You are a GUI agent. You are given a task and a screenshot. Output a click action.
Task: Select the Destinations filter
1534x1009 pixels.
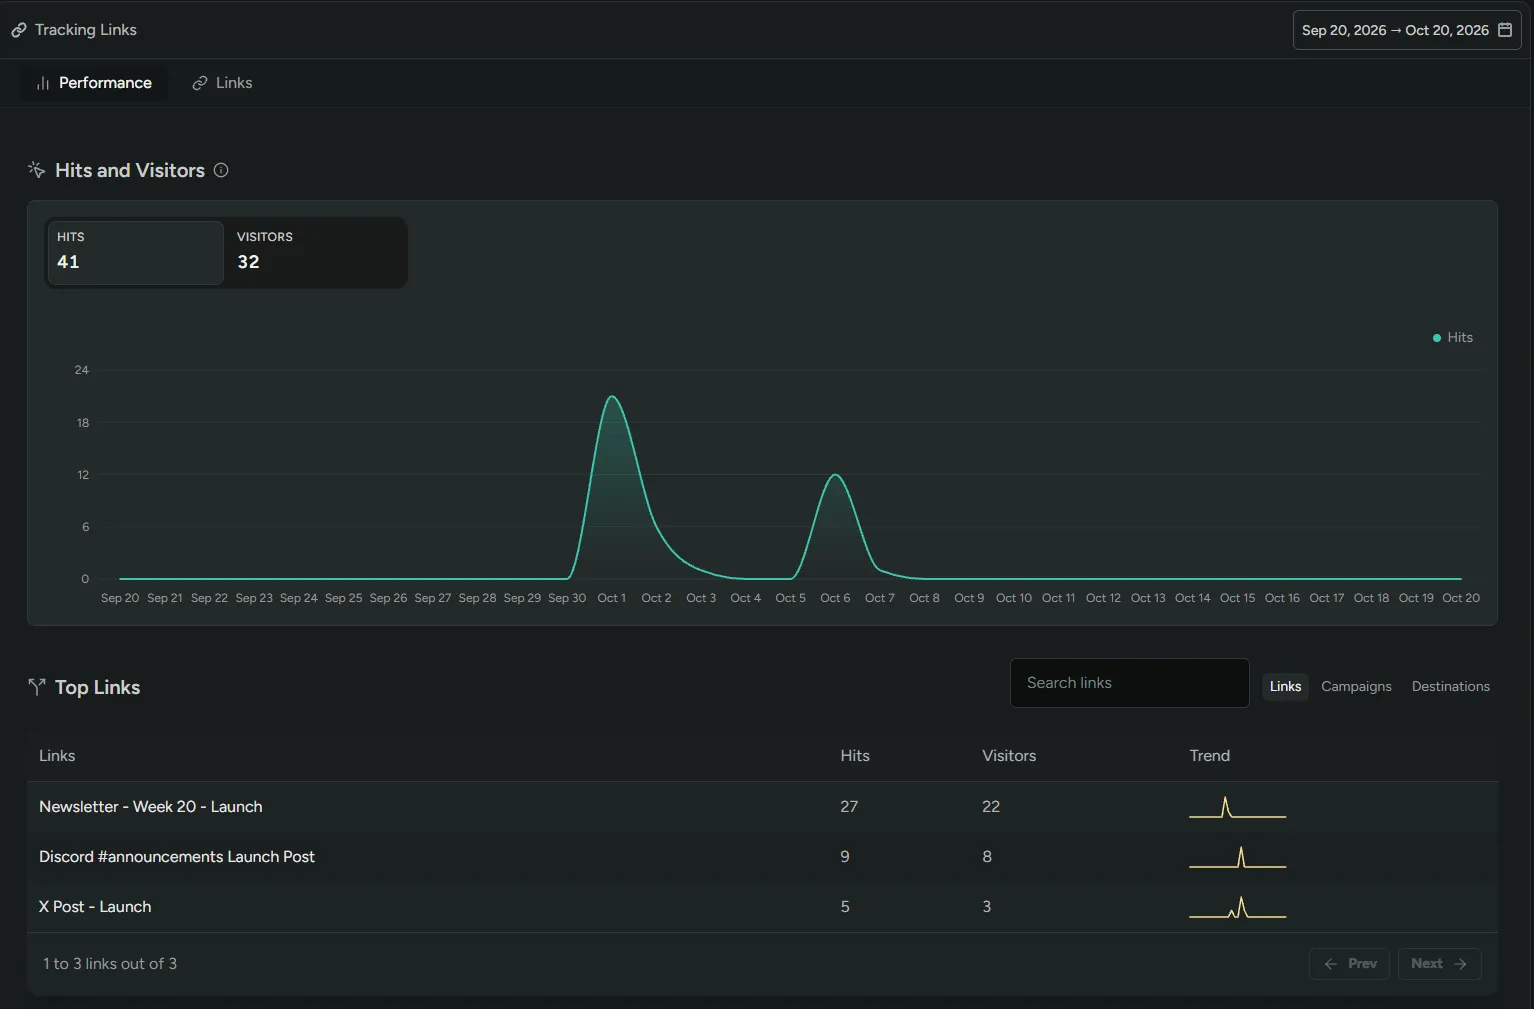pos(1451,686)
